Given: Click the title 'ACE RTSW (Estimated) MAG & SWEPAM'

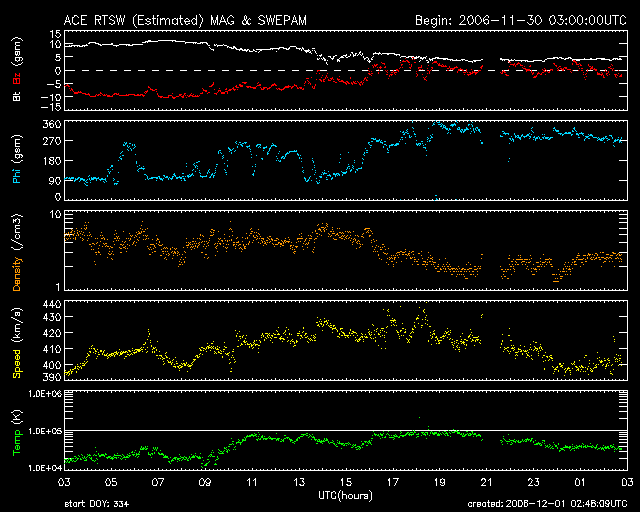Looking at the screenshot, I should pyautogui.click(x=185, y=20).
